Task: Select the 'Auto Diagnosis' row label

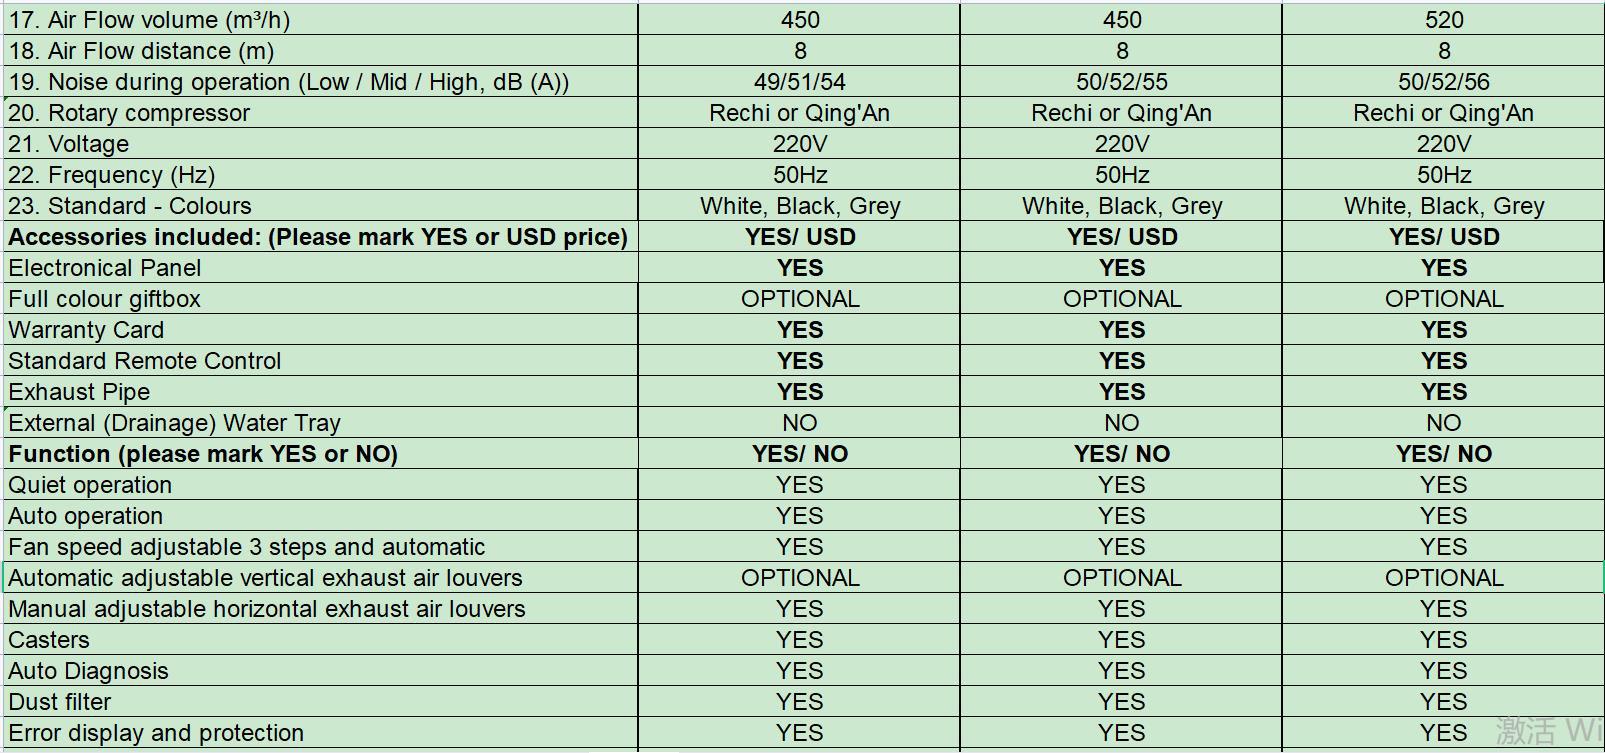Action: (88, 671)
